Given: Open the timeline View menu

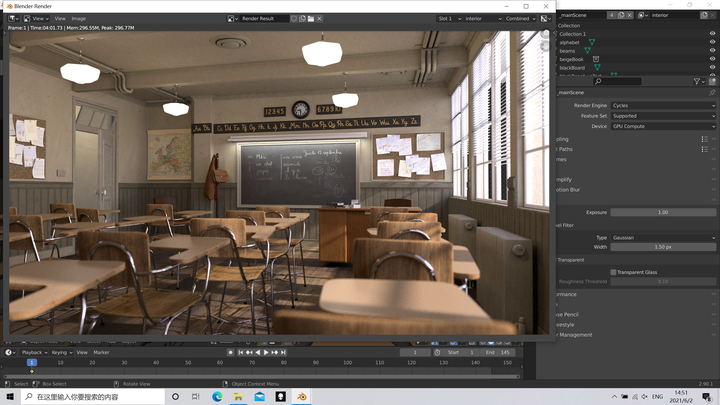Looking at the screenshot, I should pos(82,353).
